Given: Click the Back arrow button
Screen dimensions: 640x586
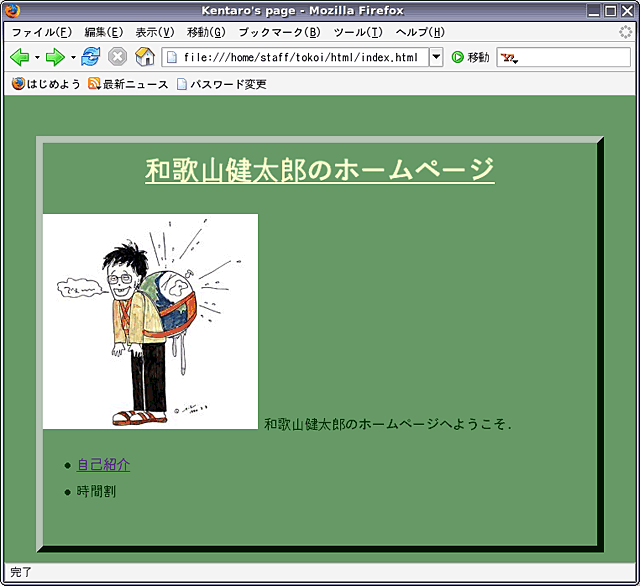Looking at the screenshot, I should point(19,57).
